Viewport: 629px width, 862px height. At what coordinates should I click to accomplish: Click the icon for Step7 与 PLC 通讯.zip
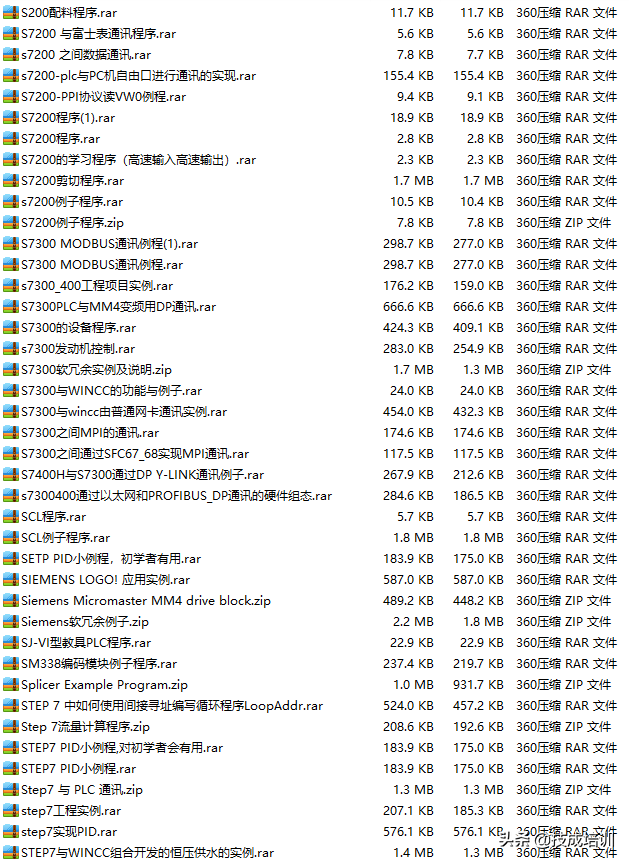[11, 789]
